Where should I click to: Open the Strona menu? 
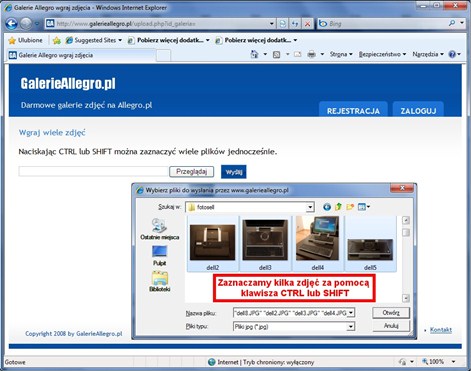pos(341,54)
